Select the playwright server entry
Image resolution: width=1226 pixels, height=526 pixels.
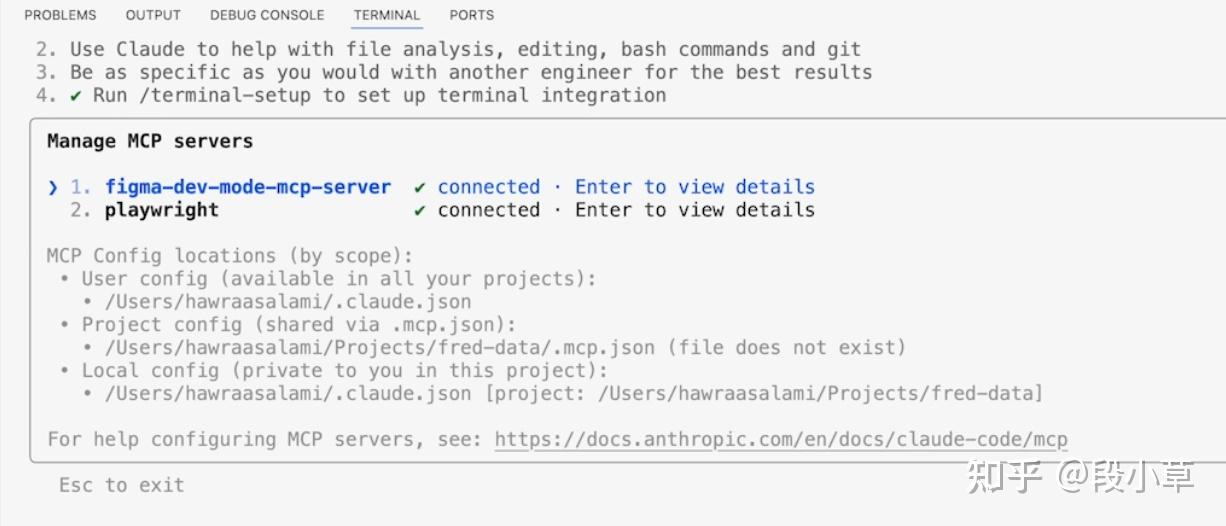coord(161,210)
